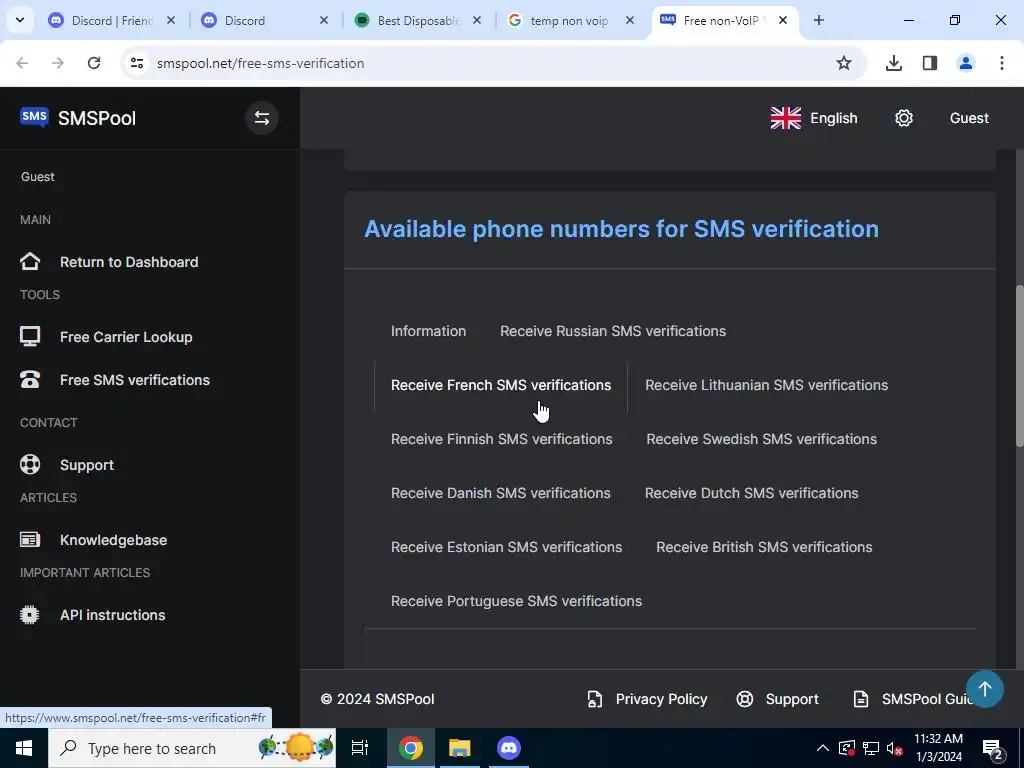This screenshot has width=1024, height=768.
Task: Open the Guest account menu
Action: [x=969, y=118]
